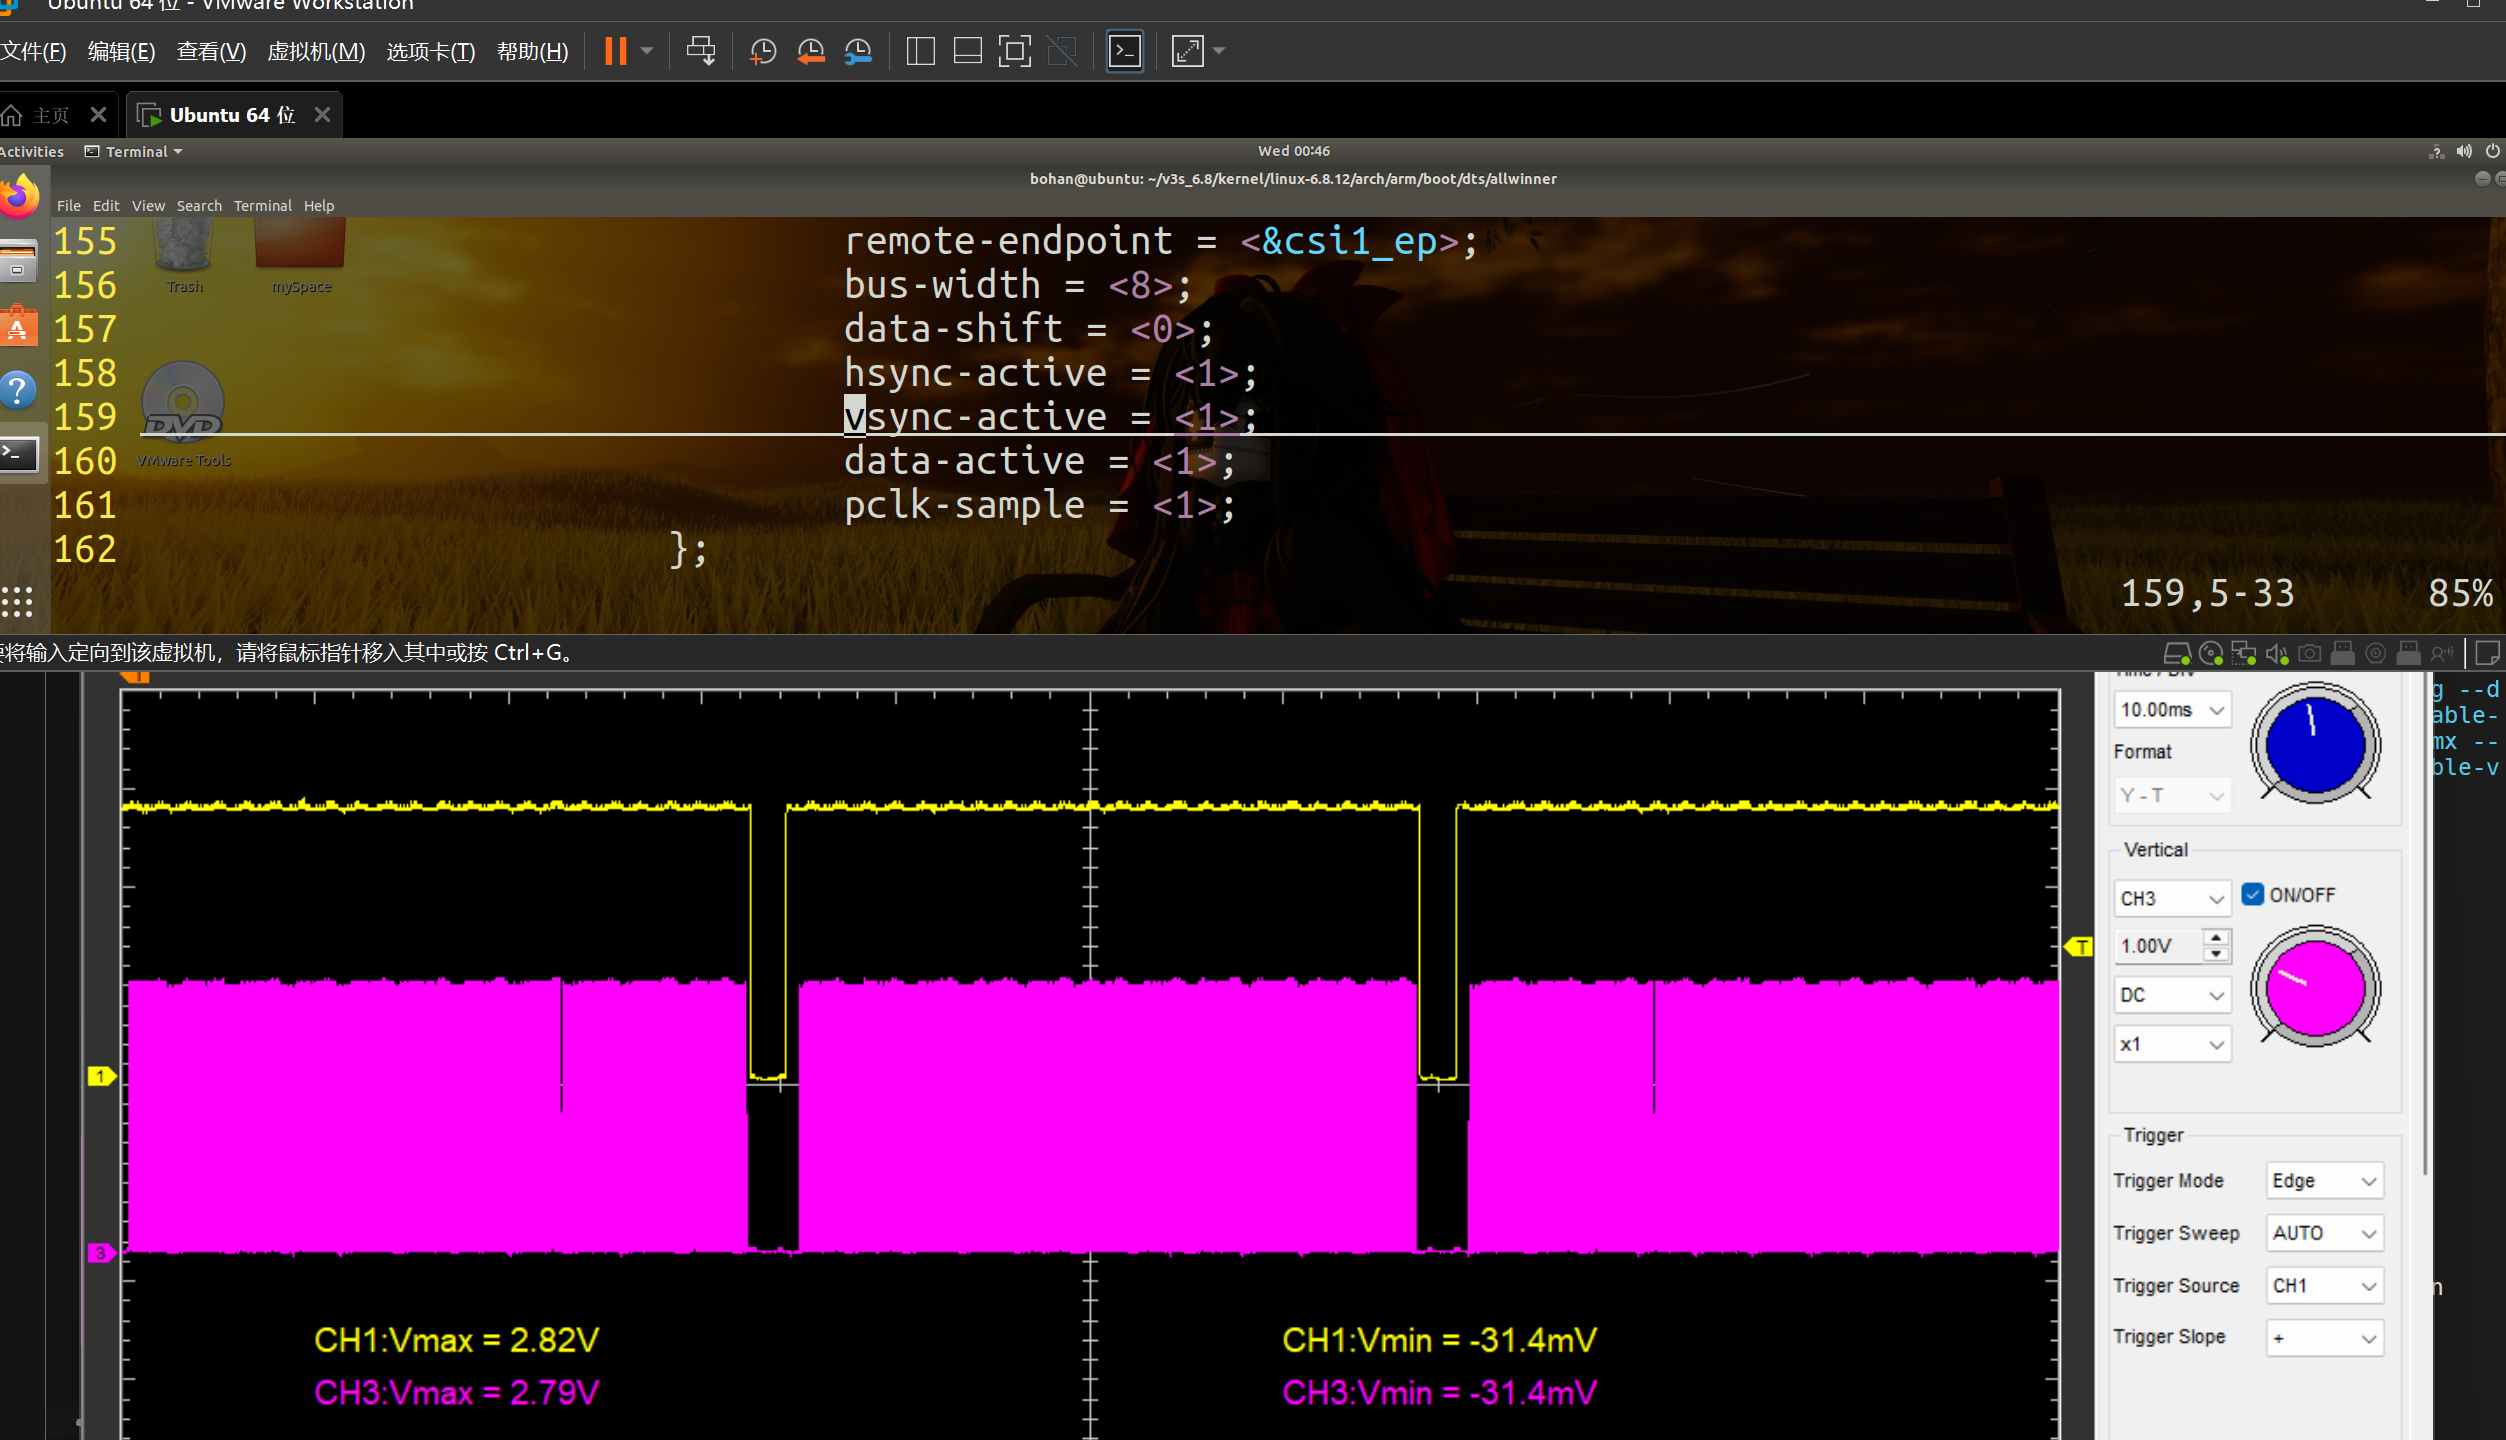Open the 选项卡(T) menu
2506x1440 pixels.
[x=431, y=51]
